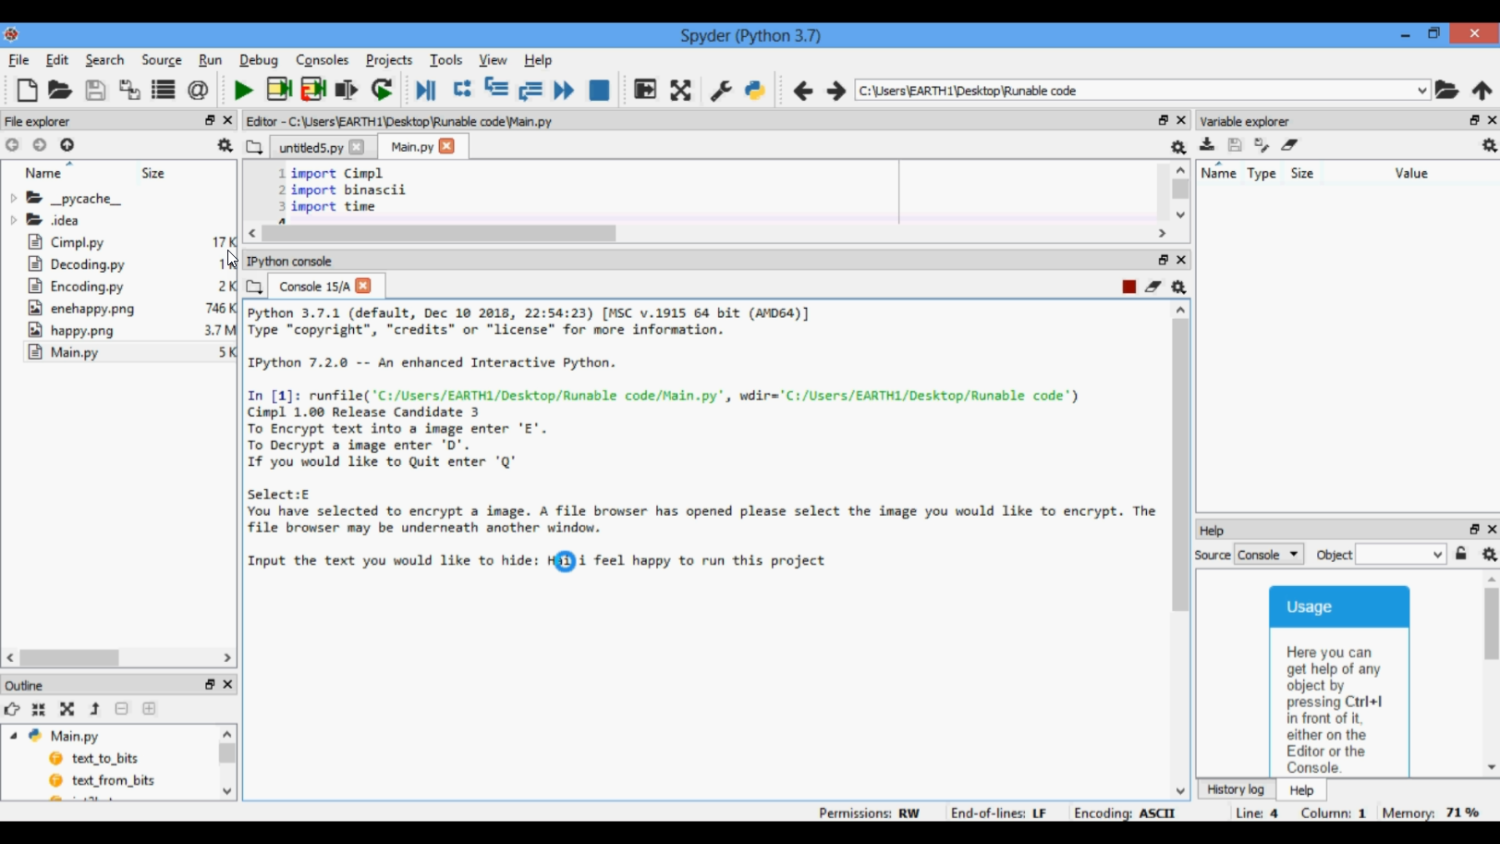Click the Save file toolbar icon

coord(95,90)
